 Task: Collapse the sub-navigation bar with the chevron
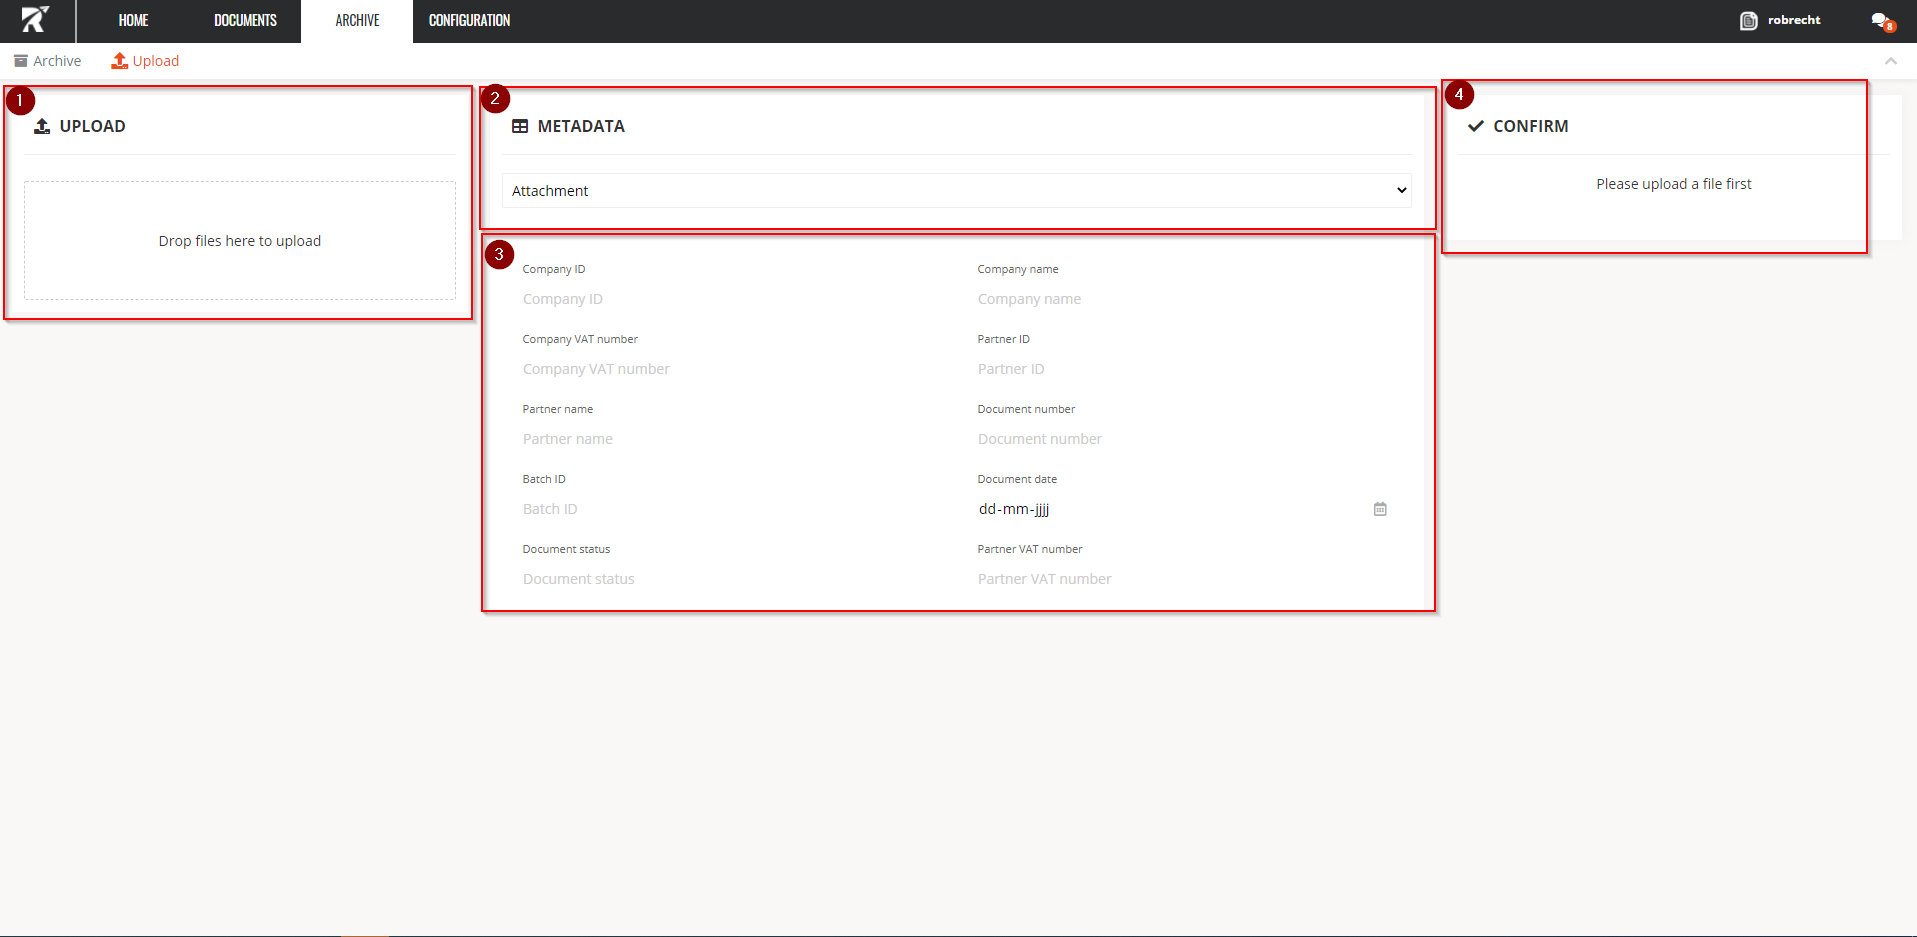pos(1890,61)
